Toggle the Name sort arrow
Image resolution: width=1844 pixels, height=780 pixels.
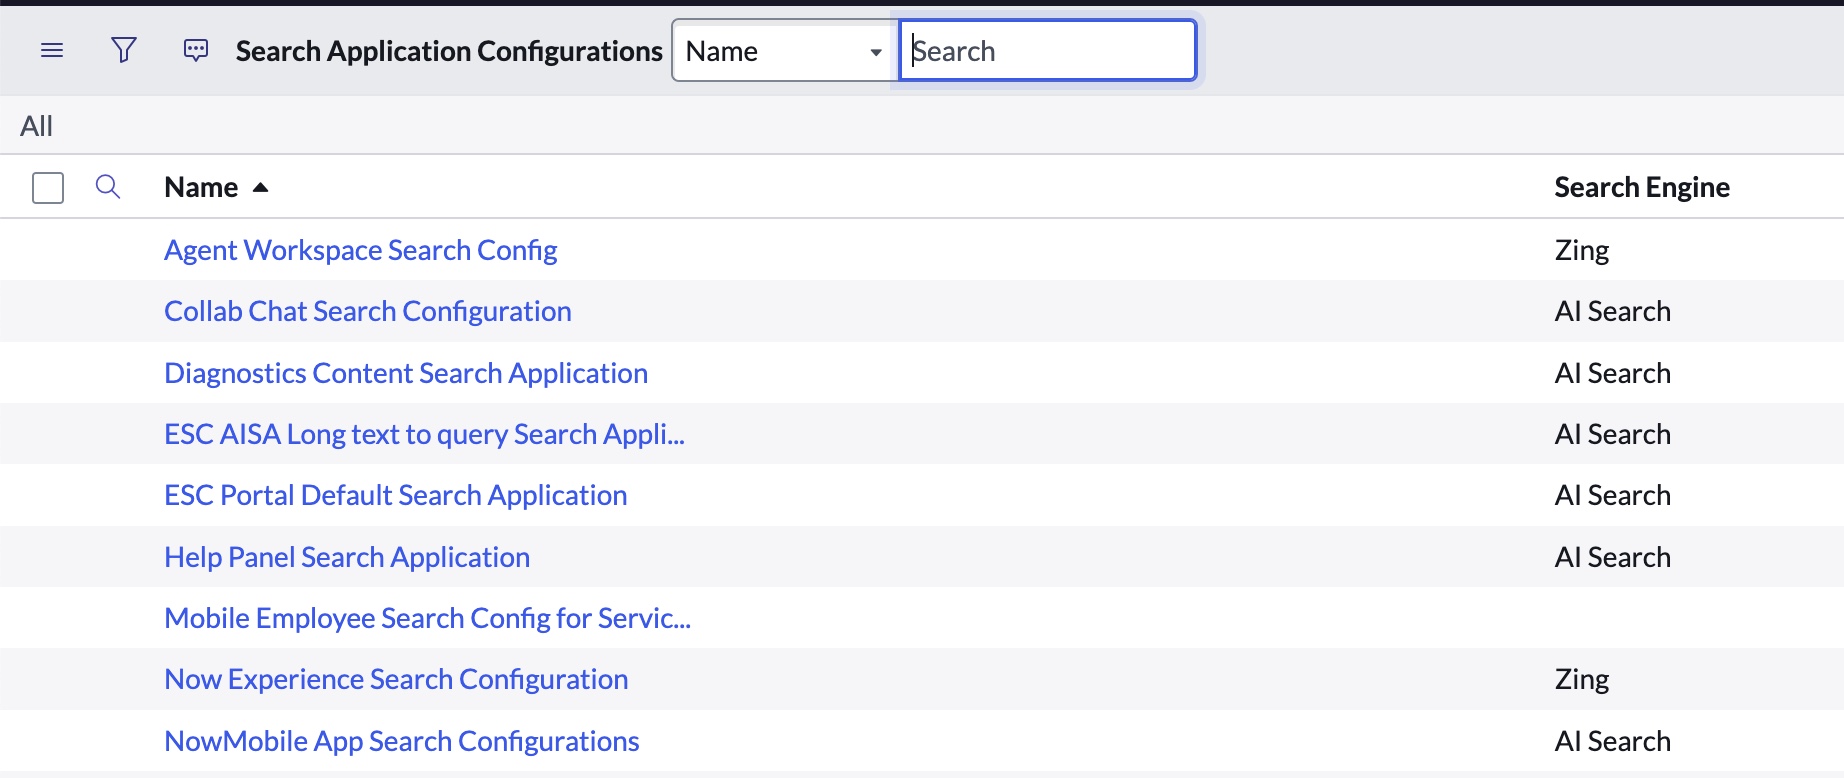click(x=261, y=187)
